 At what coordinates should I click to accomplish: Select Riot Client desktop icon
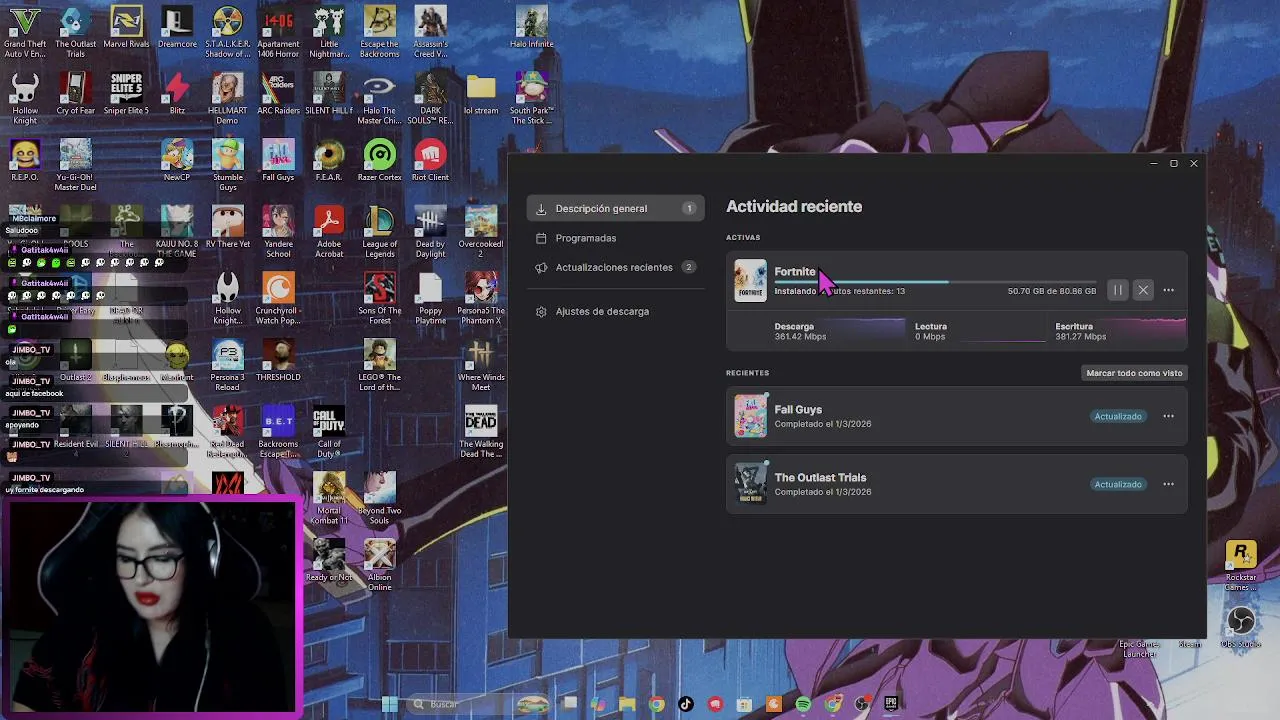click(430, 161)
